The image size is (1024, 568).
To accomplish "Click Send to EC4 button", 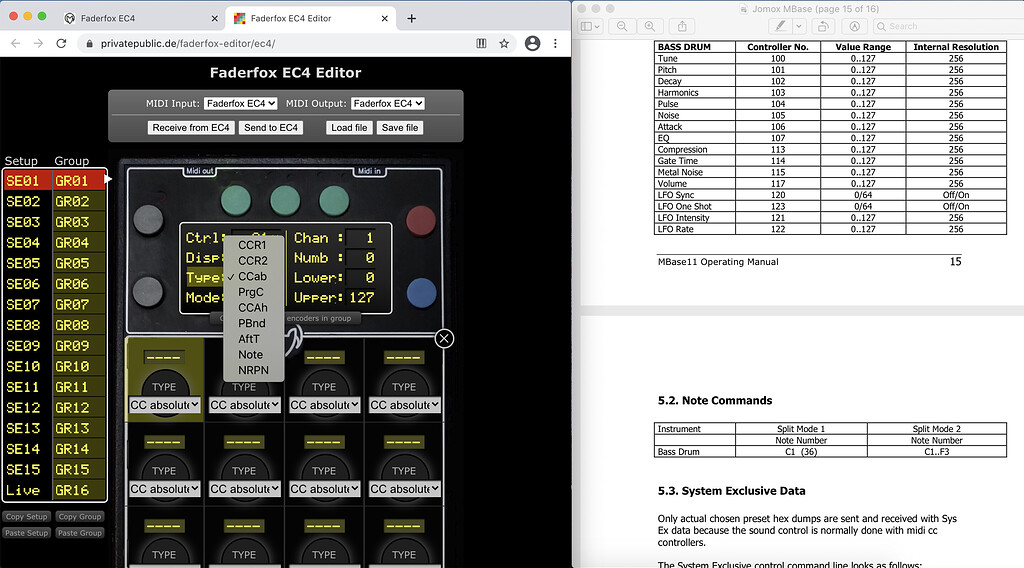I will click(271, 127).
